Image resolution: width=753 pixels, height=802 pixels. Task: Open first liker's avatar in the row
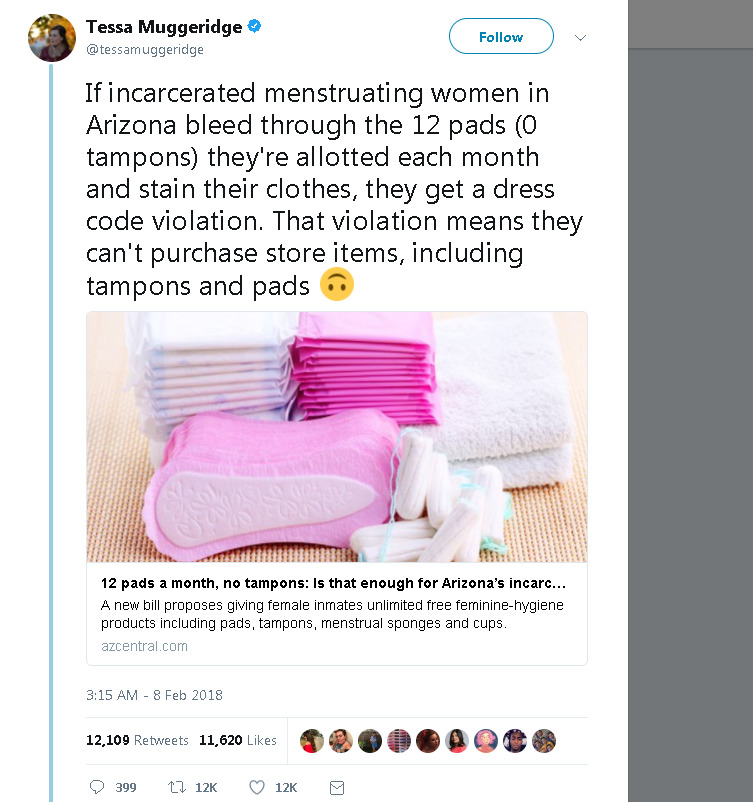(312, 741)
